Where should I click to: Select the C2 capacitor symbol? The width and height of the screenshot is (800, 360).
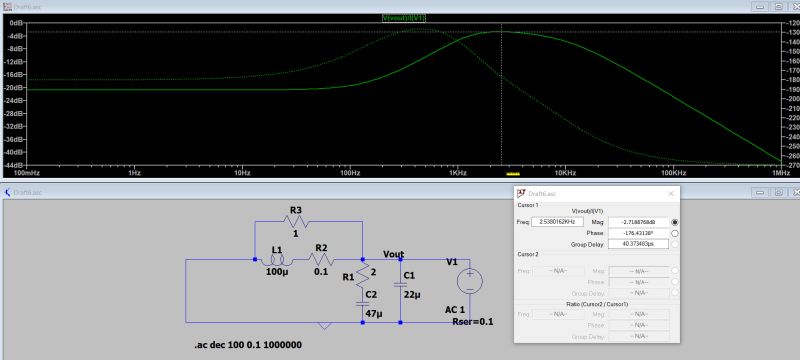(363, 303)
